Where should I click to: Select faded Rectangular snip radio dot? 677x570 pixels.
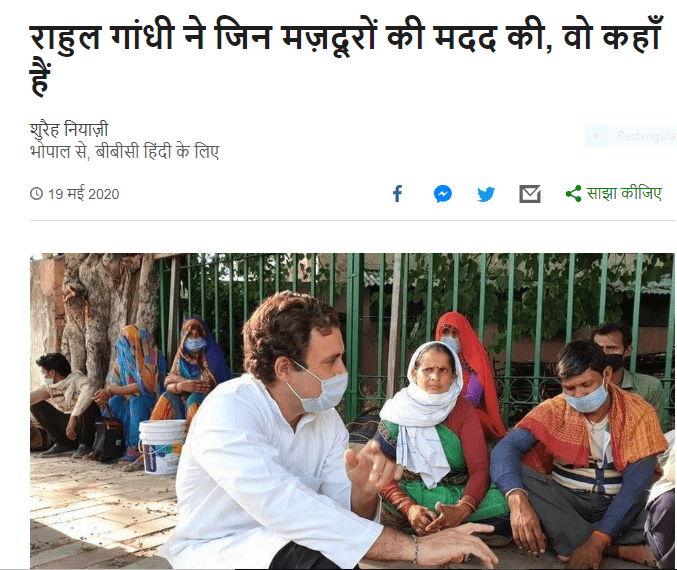pyautogui.click(x=596, y=136)
